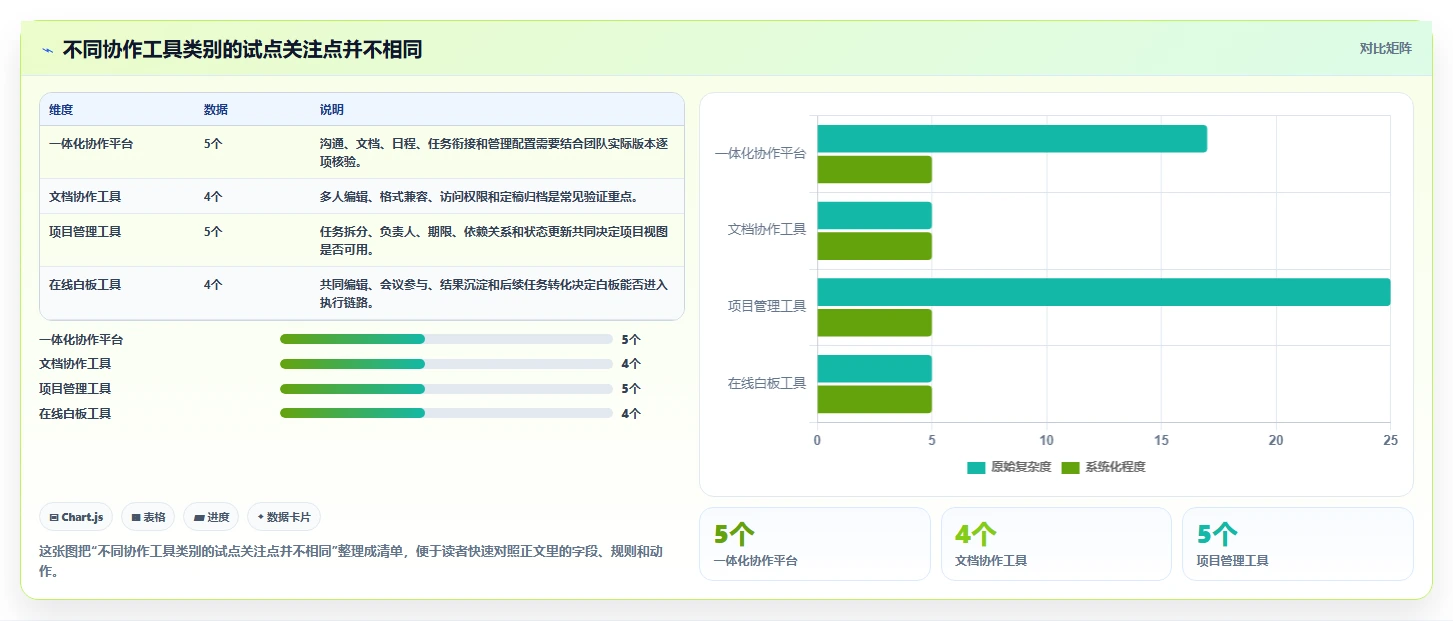Click the description starting 共同编辑、会议参与
Viewport: 1453px width, 621px height.
(x=494, y=293)
